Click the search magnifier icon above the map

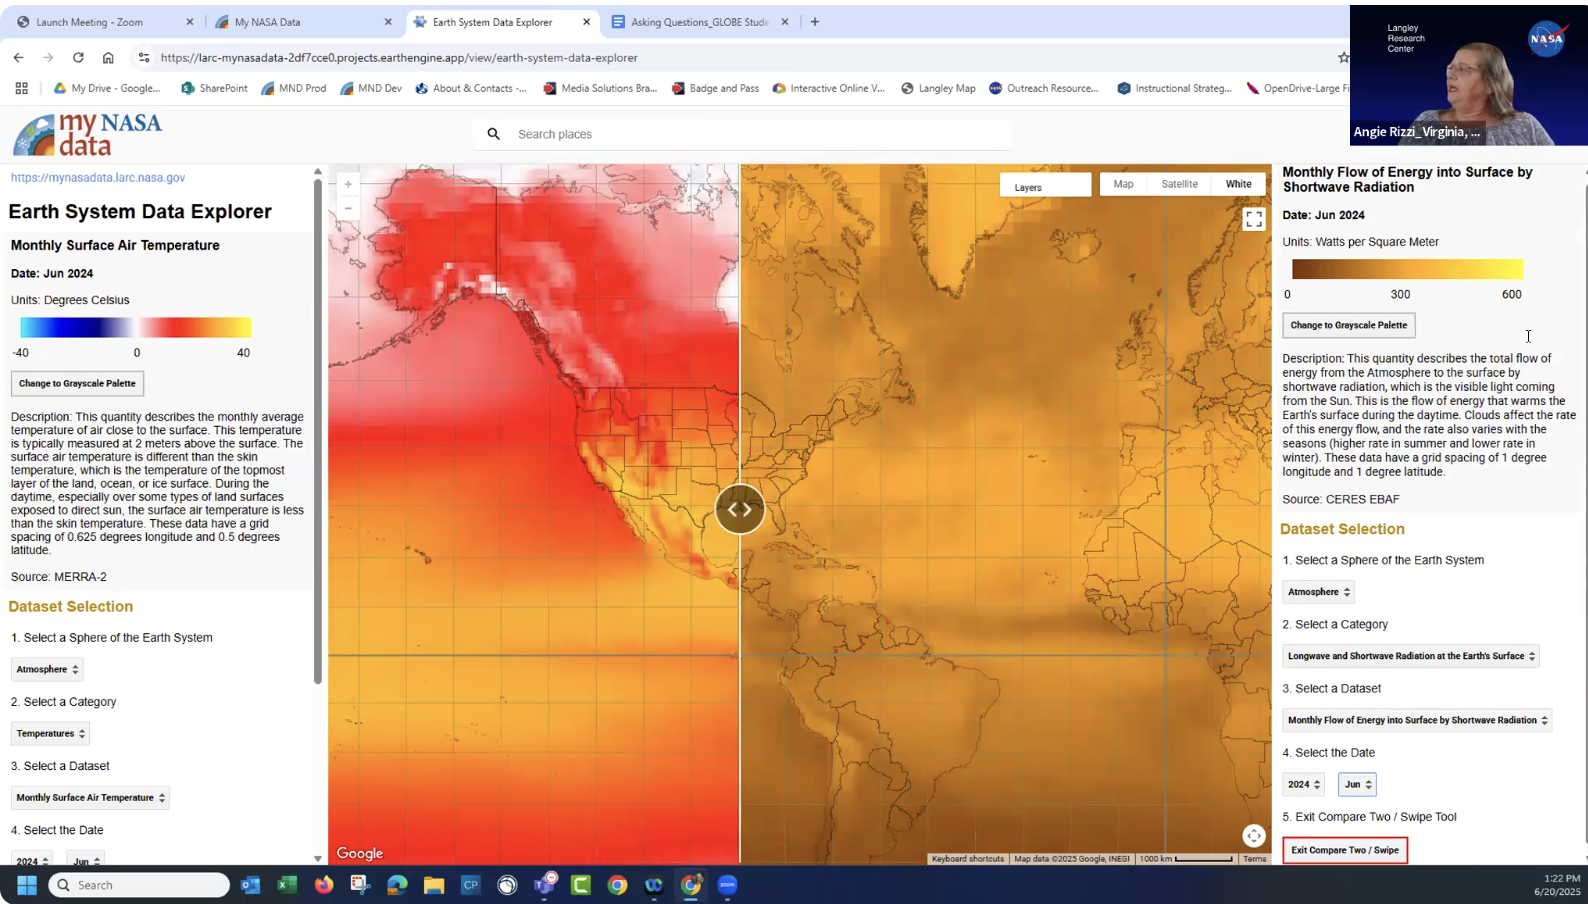(x=493, y=134)
